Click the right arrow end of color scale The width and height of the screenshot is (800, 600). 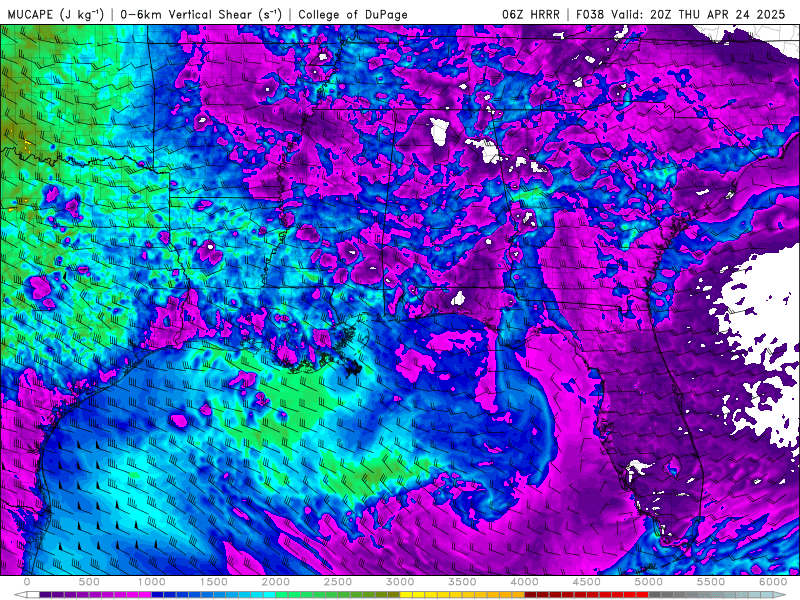780,595
